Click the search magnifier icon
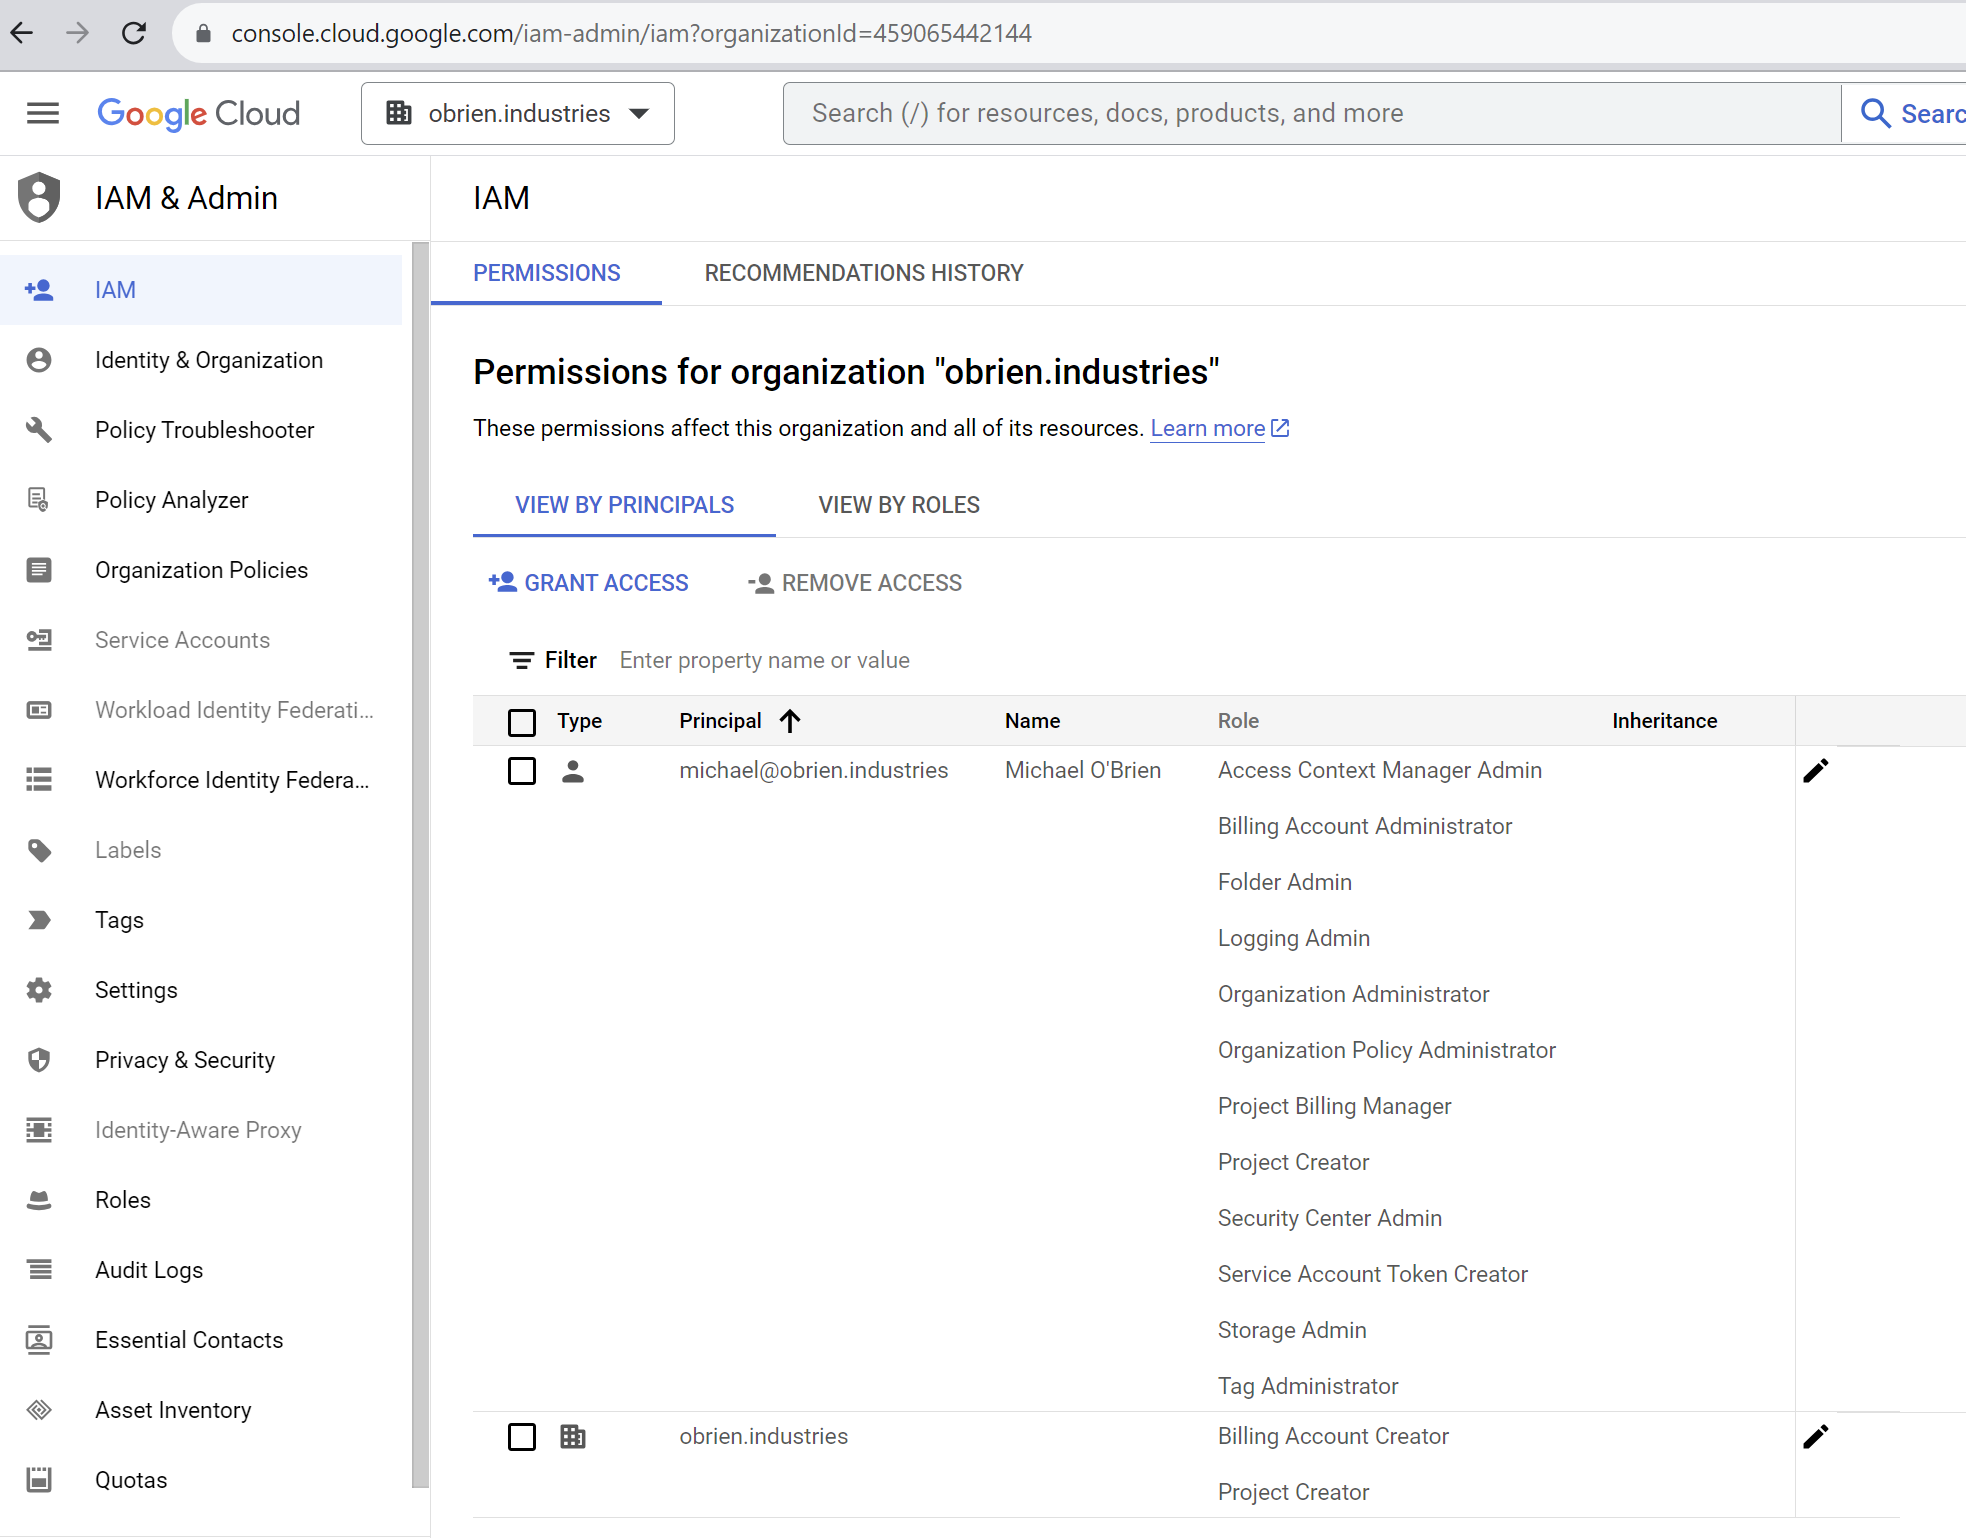 coord(1875,113)
